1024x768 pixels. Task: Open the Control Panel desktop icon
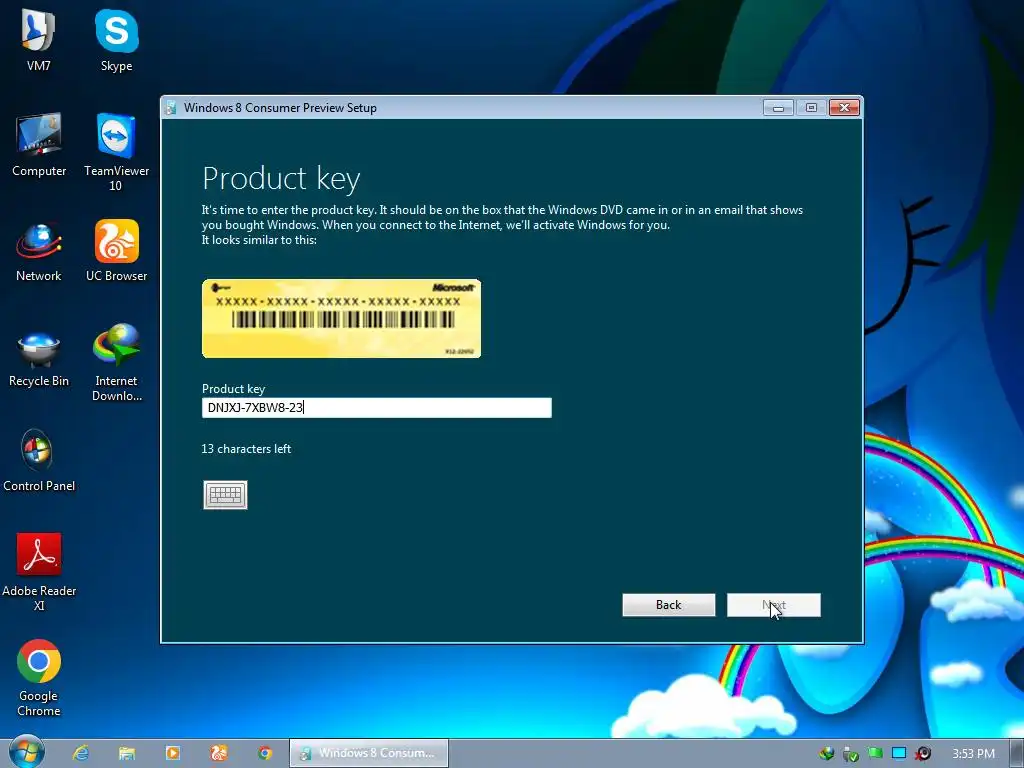point(39,461)
